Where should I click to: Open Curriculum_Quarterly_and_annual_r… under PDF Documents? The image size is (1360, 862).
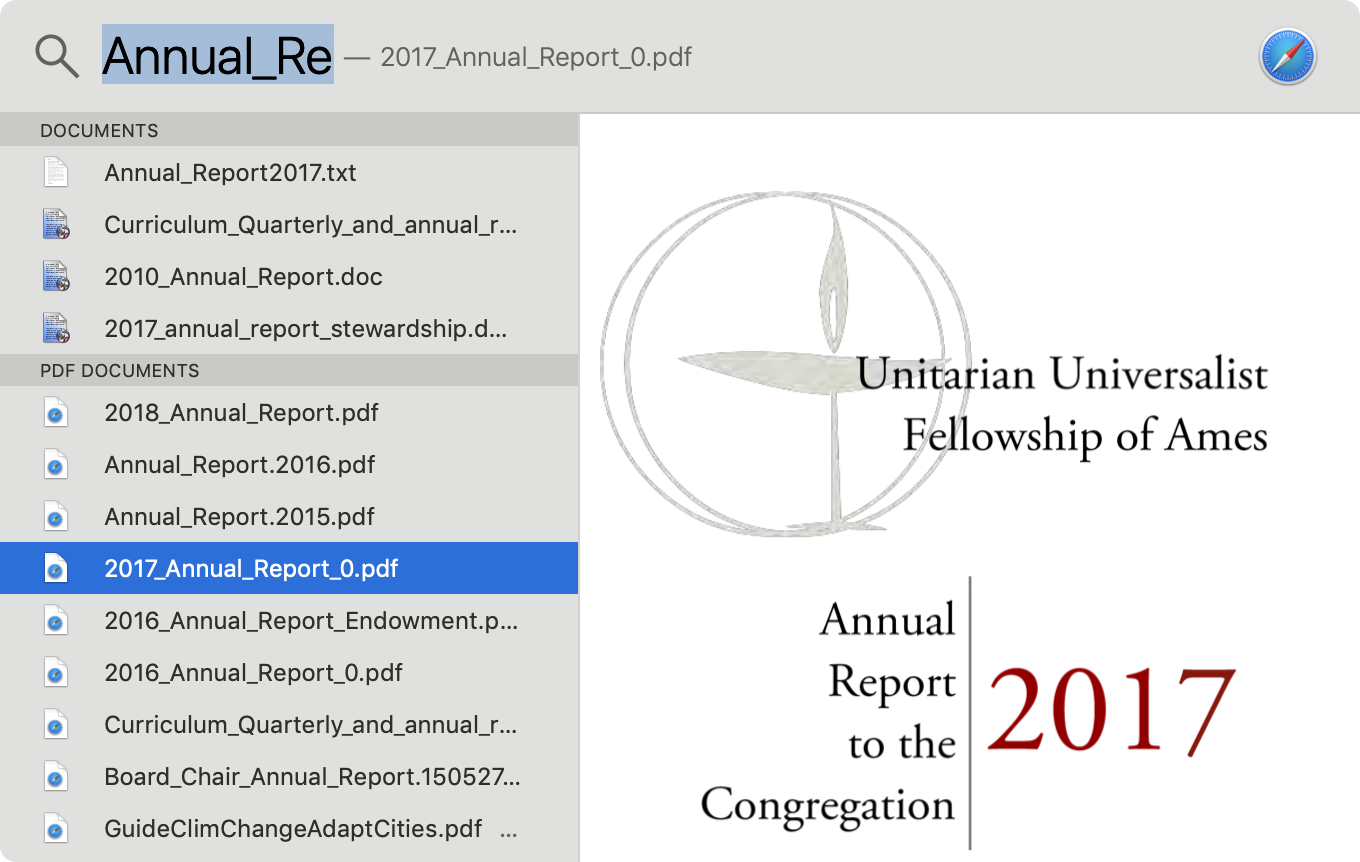tap(289, 724)
